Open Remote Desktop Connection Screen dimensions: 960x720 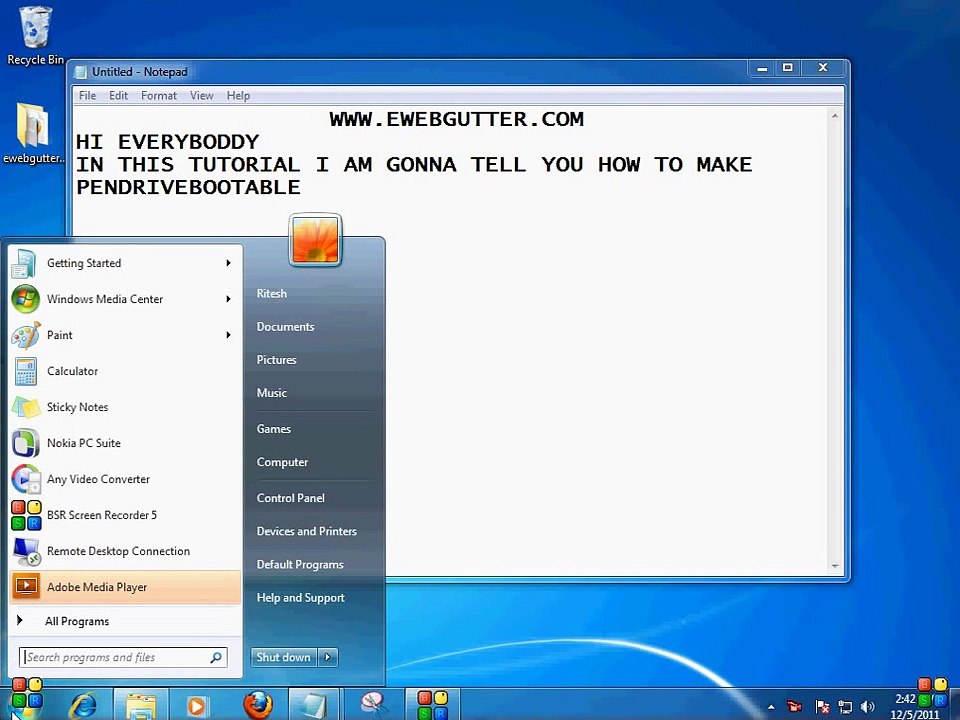[x=126, y=551]
